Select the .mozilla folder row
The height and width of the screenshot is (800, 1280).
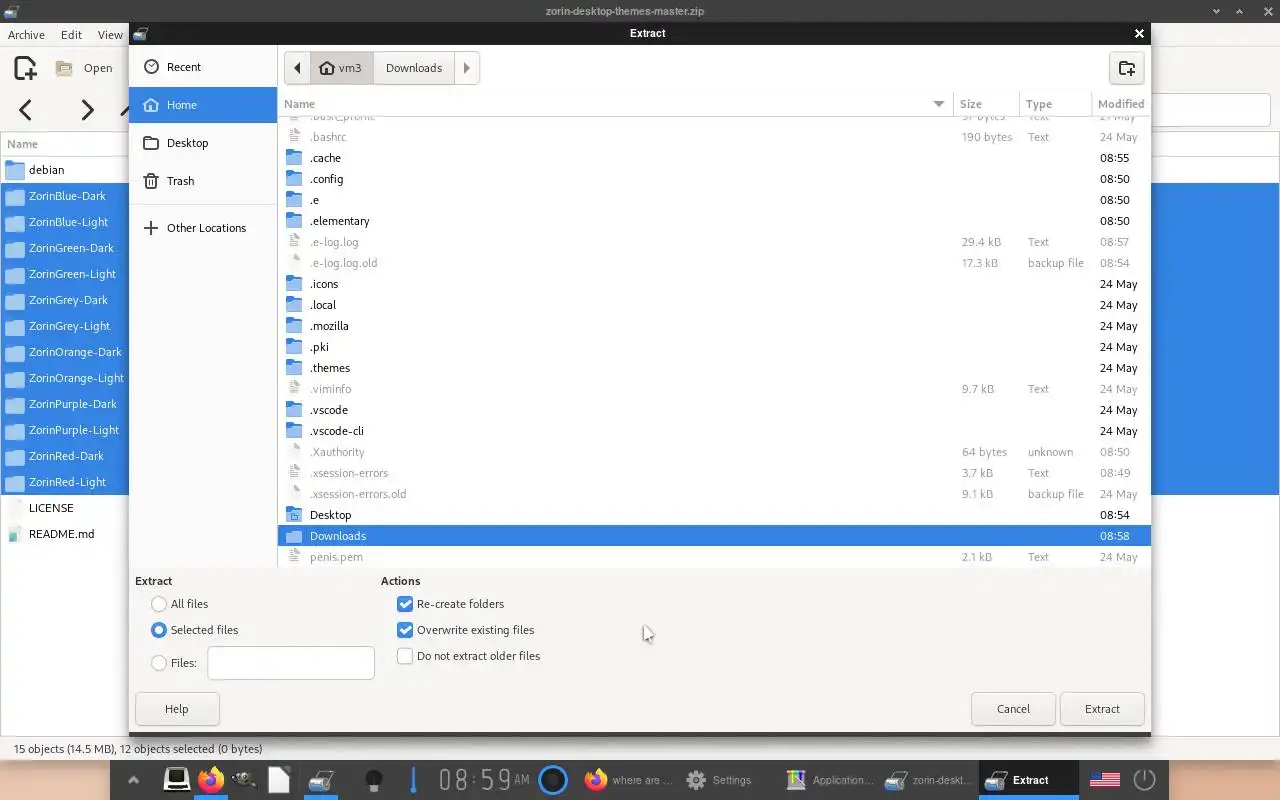(x=714, y=326)
